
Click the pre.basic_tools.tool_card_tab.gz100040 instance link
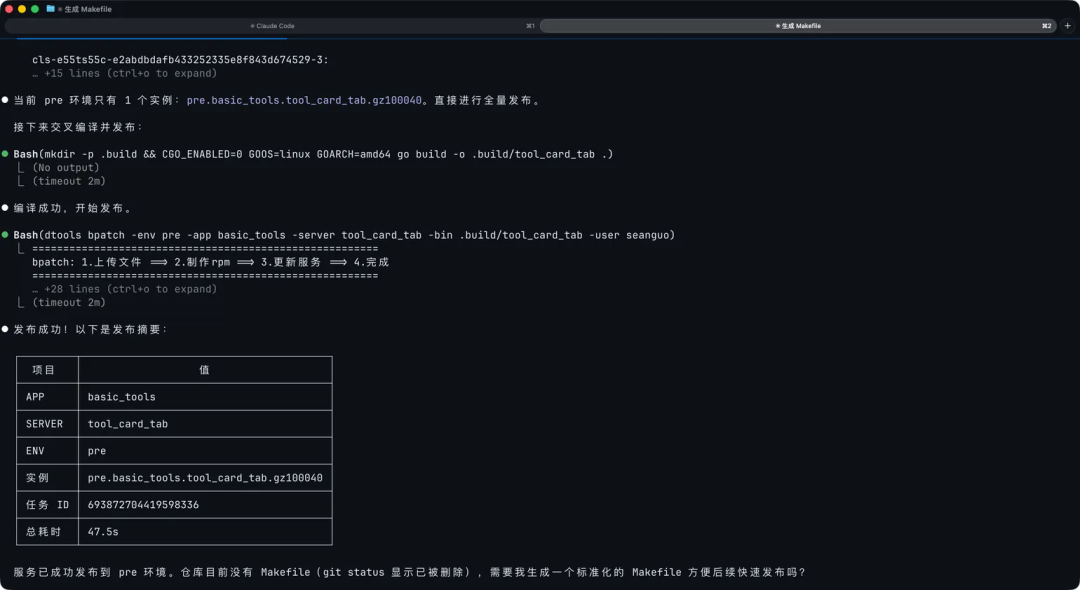(308, 99)
